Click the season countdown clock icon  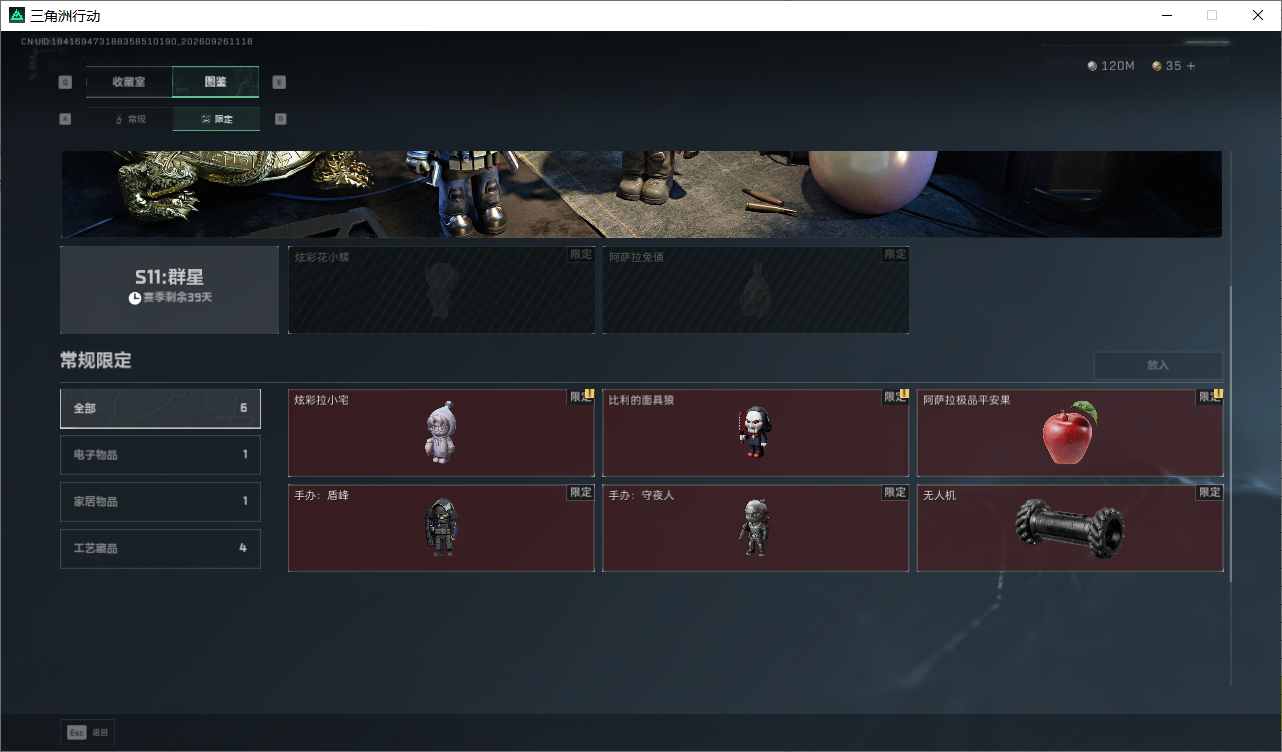(x=134, y=298)
